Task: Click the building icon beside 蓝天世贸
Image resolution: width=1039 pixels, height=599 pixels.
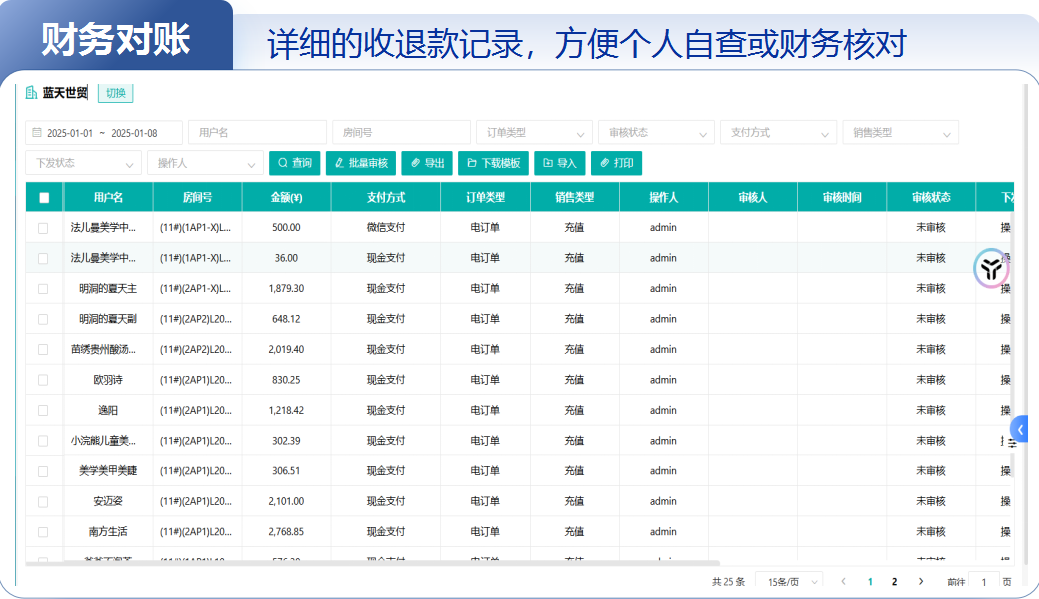Action: (29, 93)
